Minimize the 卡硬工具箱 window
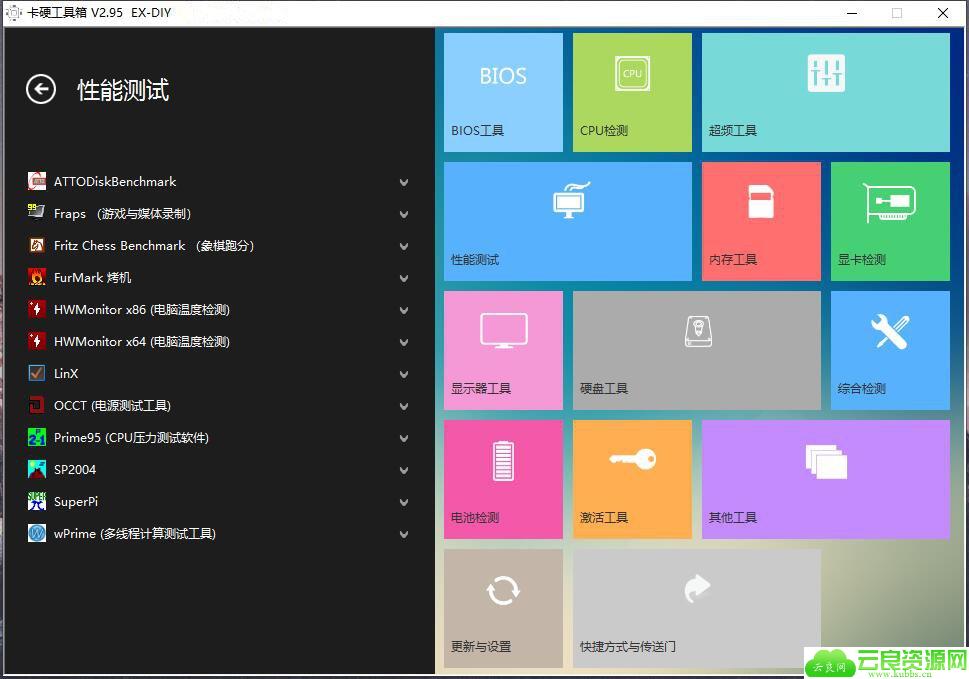This screenshot has height=679, width=969. 852,13
